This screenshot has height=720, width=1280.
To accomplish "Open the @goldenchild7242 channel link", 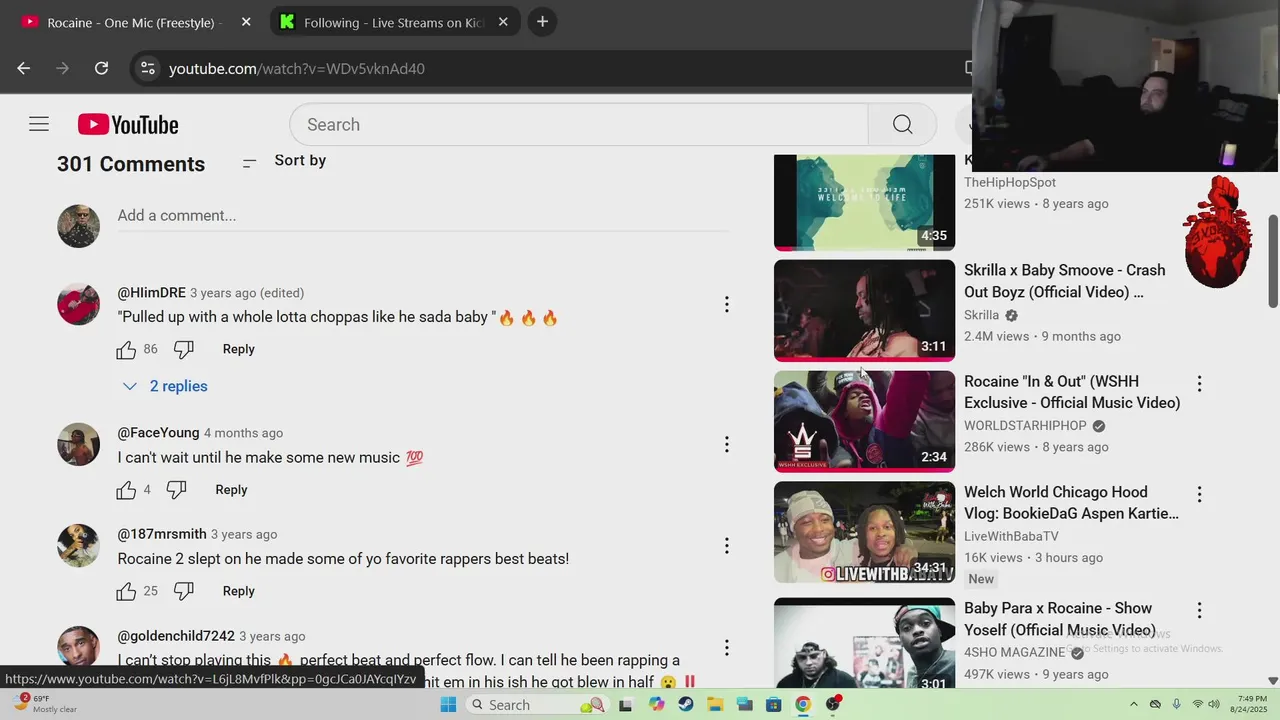I will 176,636.
